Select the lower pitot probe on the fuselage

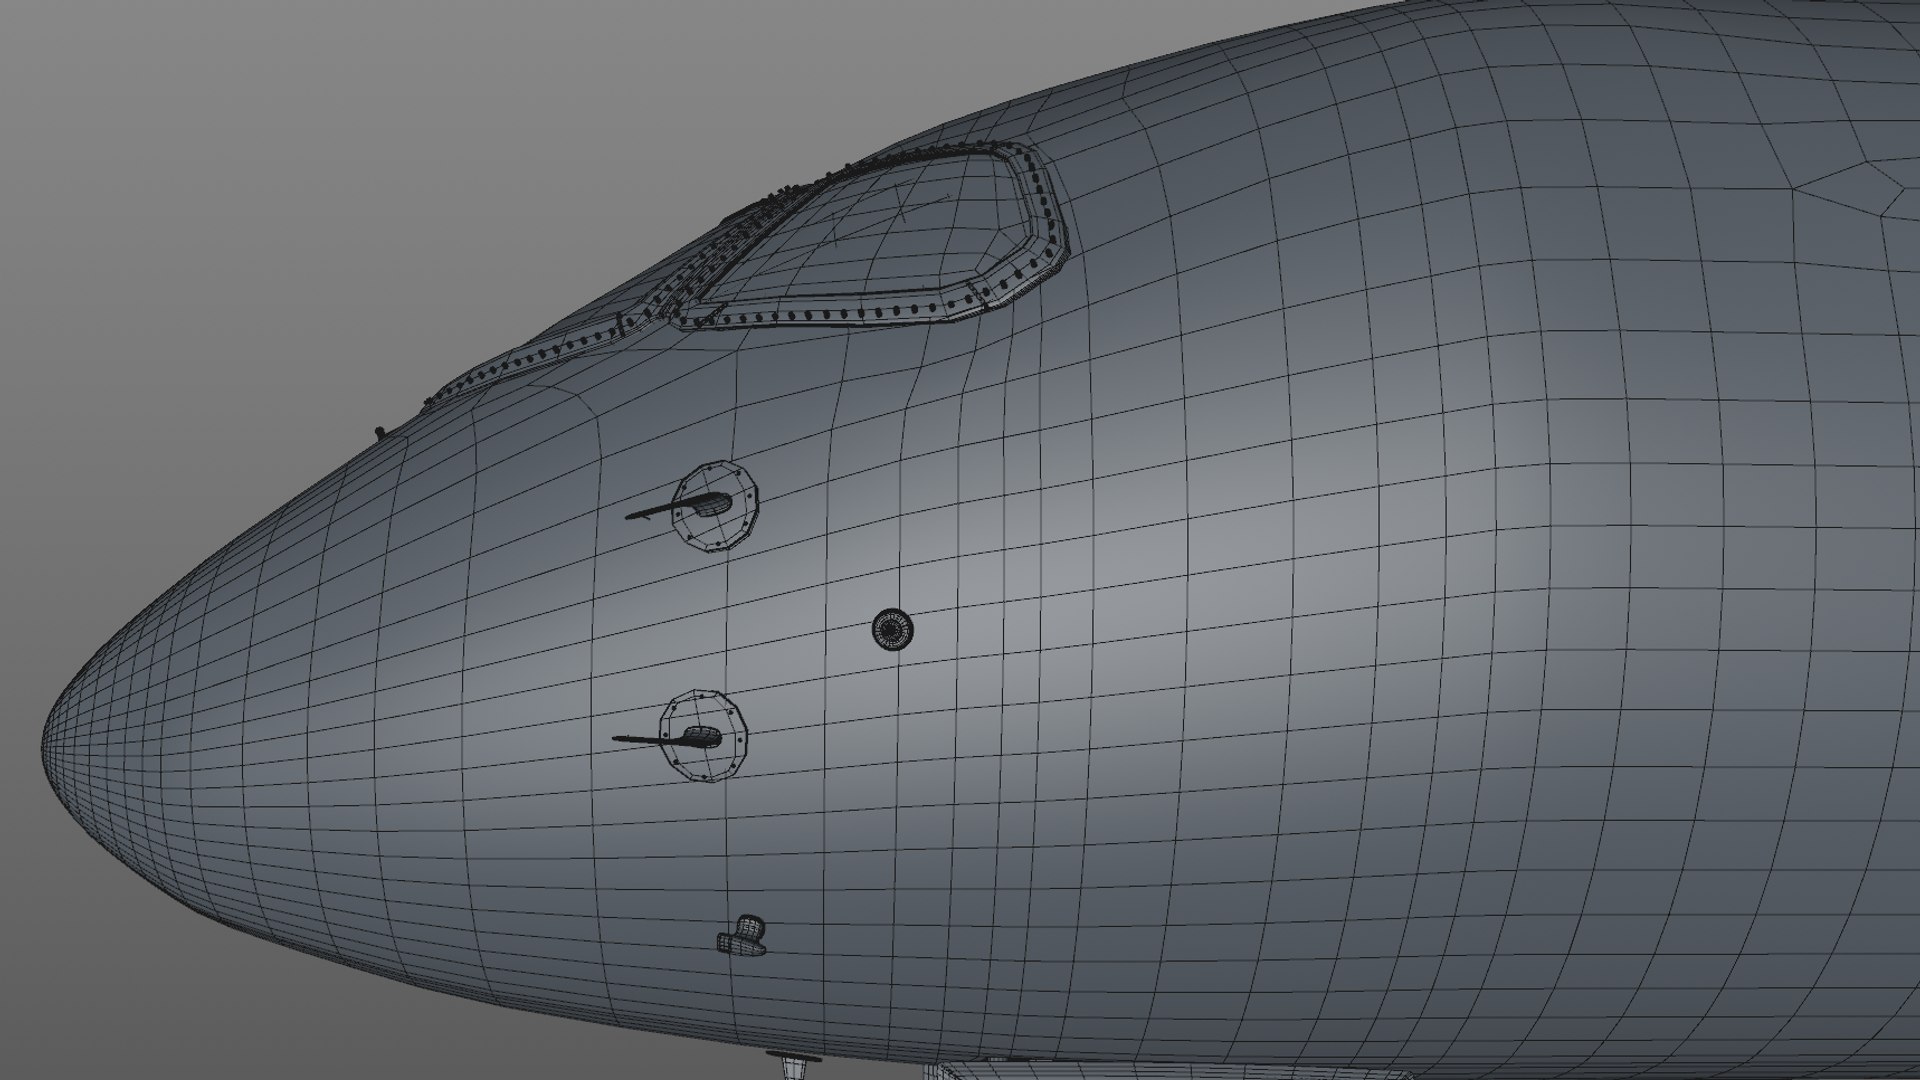682,737
